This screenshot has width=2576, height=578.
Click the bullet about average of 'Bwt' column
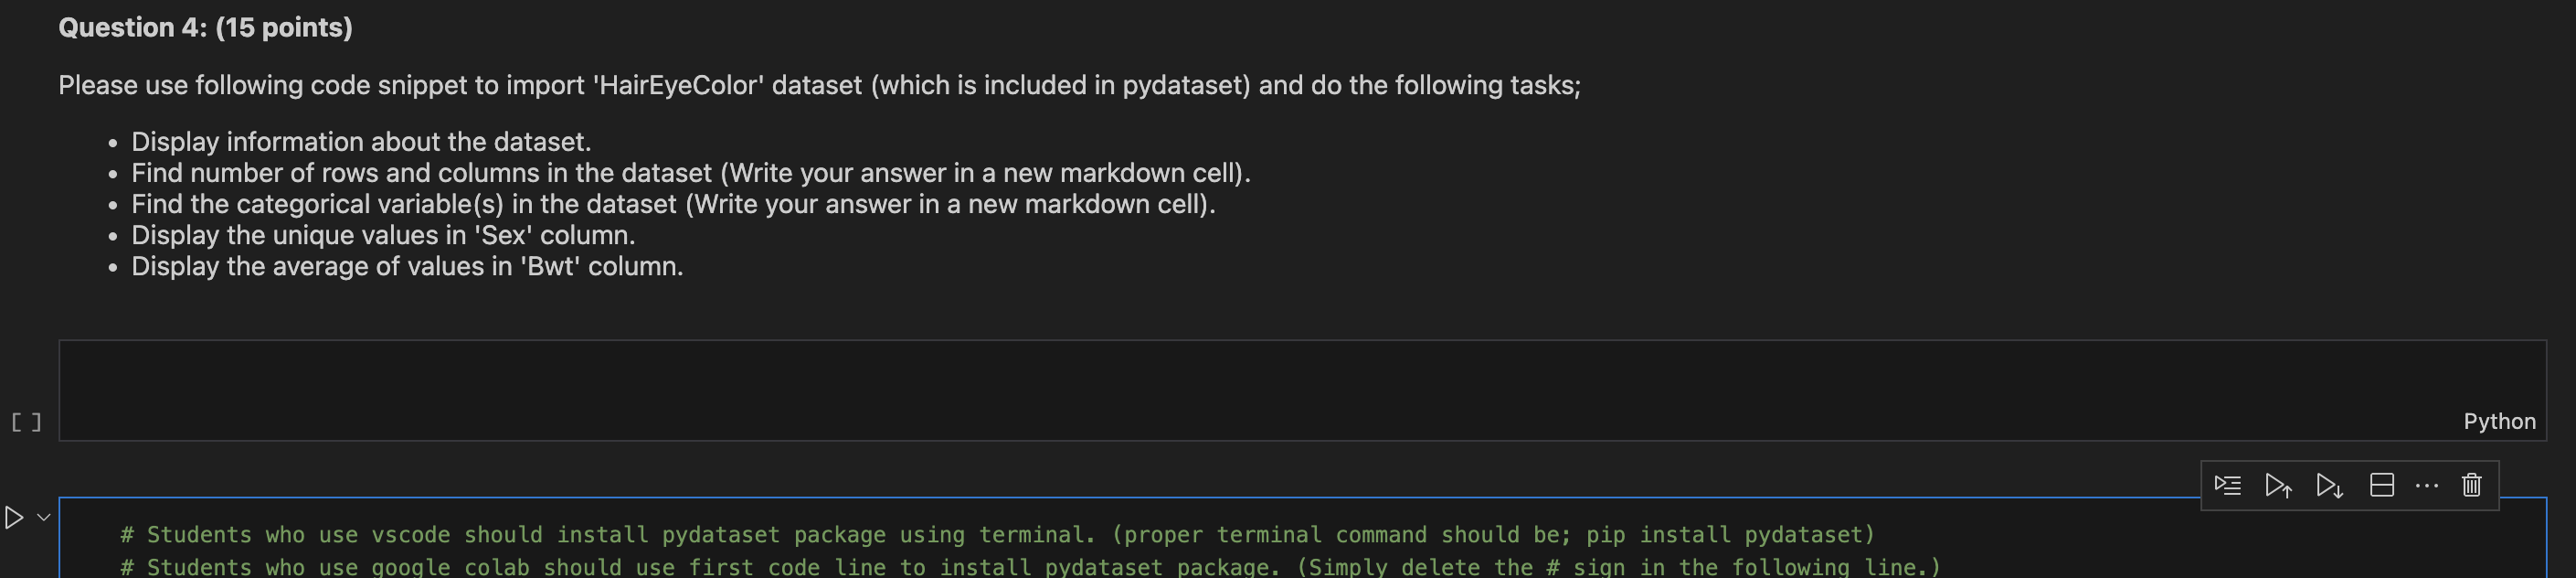pos(408,266)
